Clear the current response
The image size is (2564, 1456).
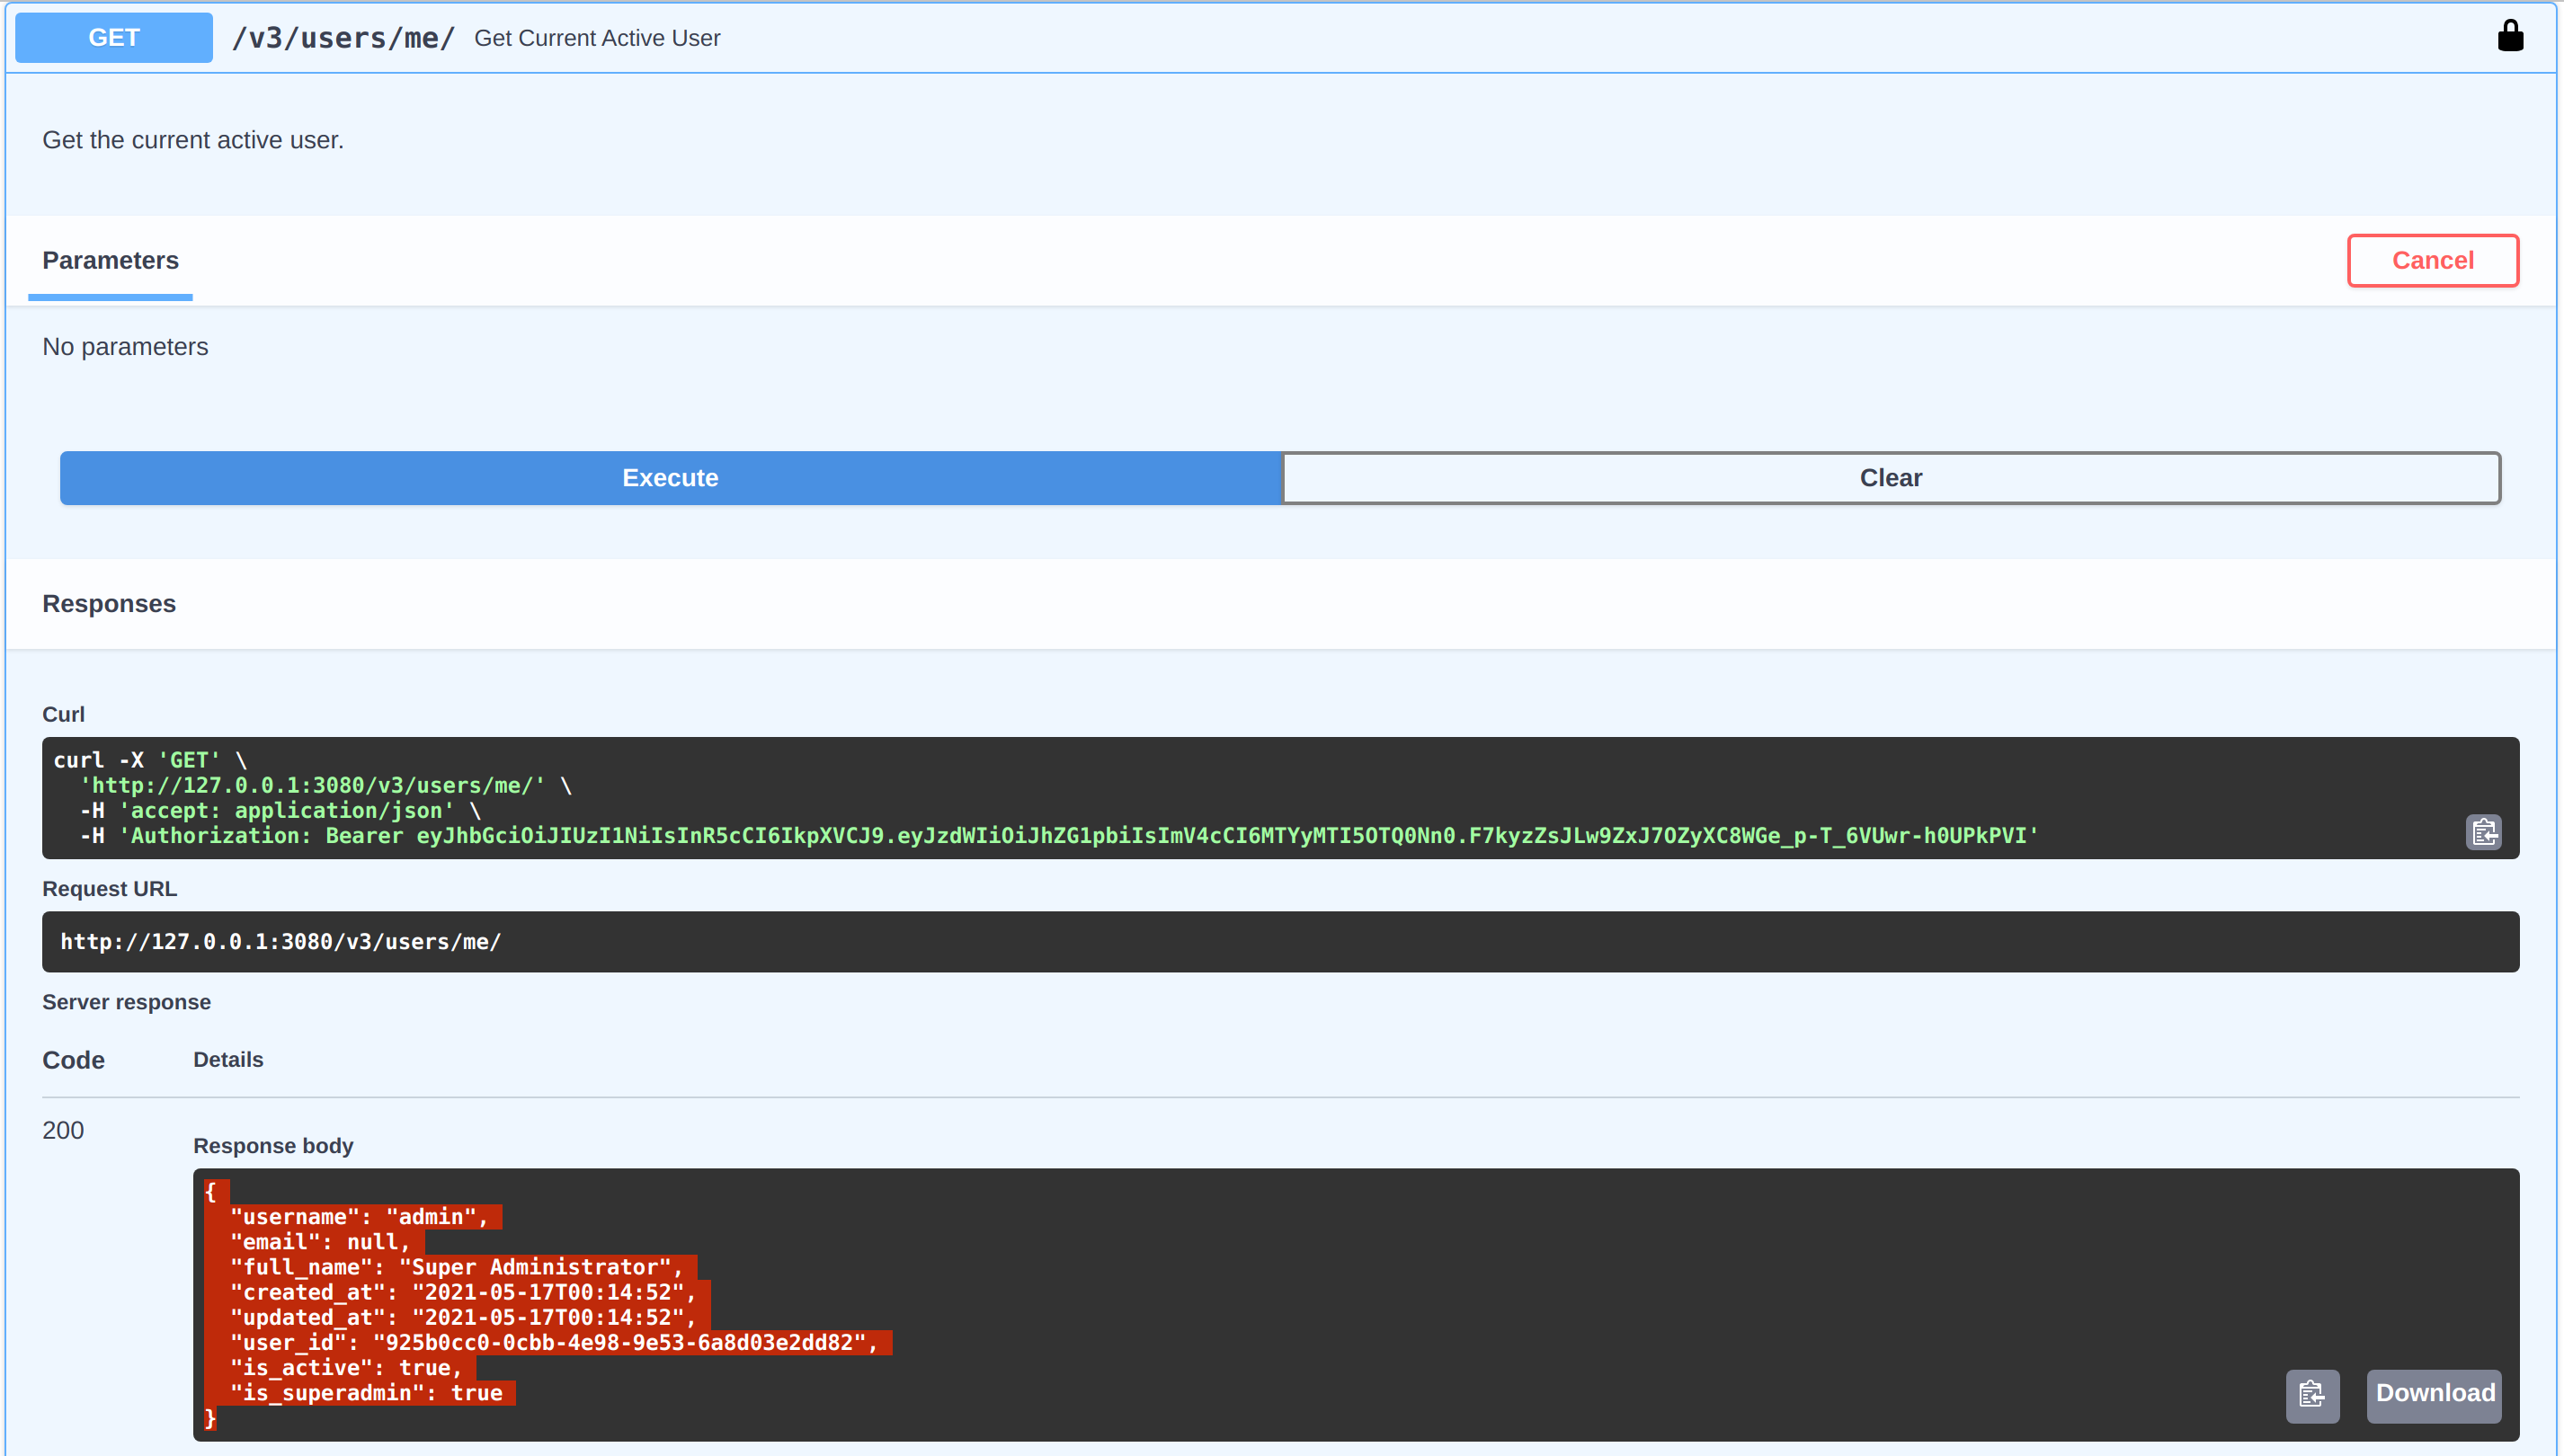pyautogui.click(x=1889, y=478)
